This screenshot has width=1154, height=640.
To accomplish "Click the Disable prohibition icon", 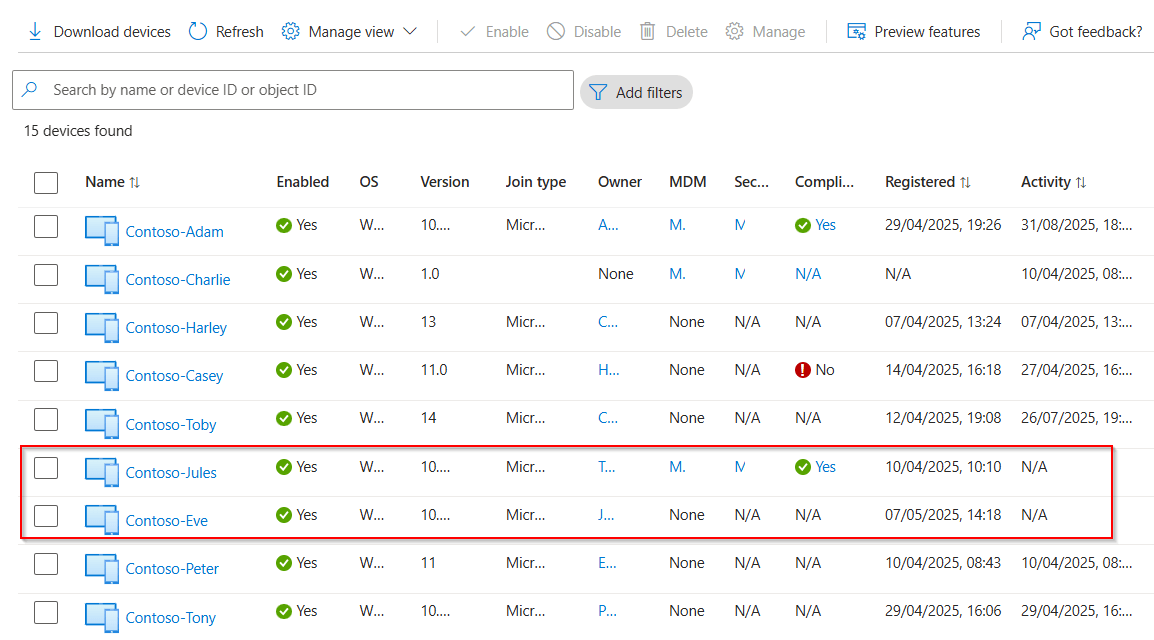I will tap(556, 31).
